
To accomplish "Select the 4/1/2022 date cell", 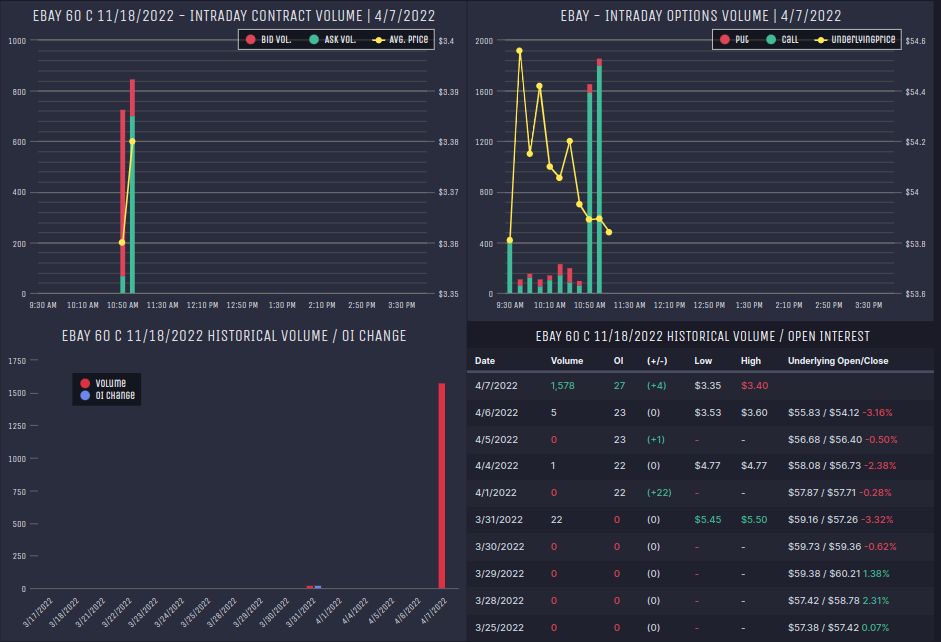I will [x=496, y=493].
